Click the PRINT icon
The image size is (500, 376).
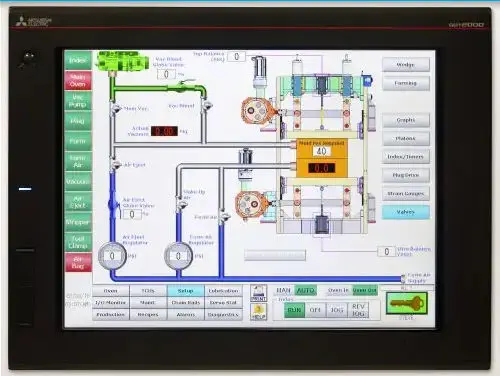(259, 293)
